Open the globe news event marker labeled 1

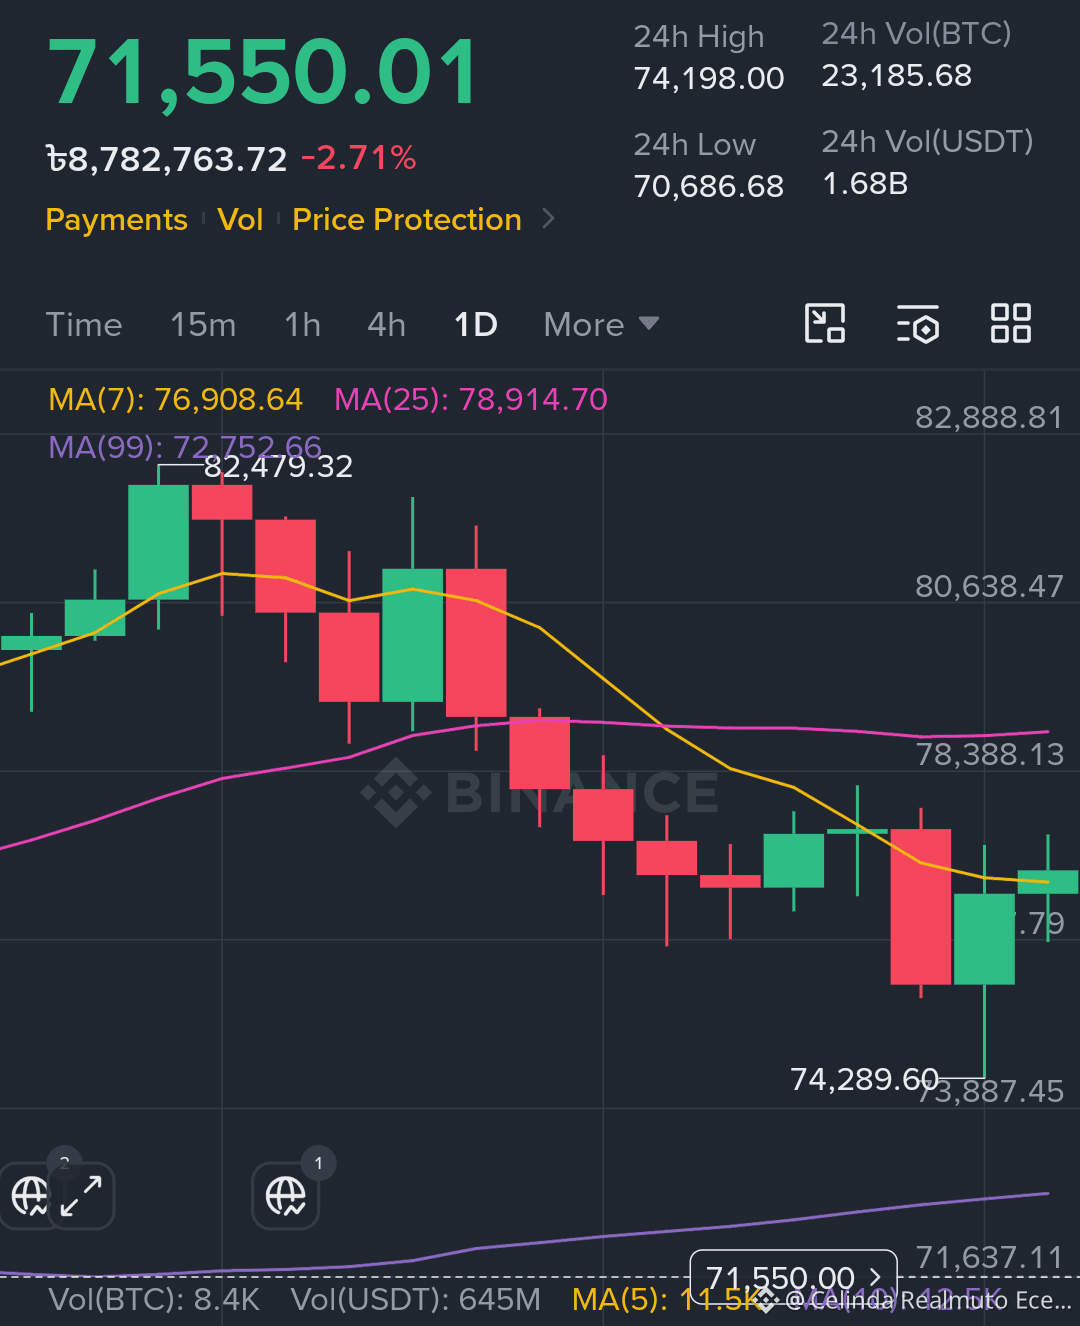coord(286,1195)
